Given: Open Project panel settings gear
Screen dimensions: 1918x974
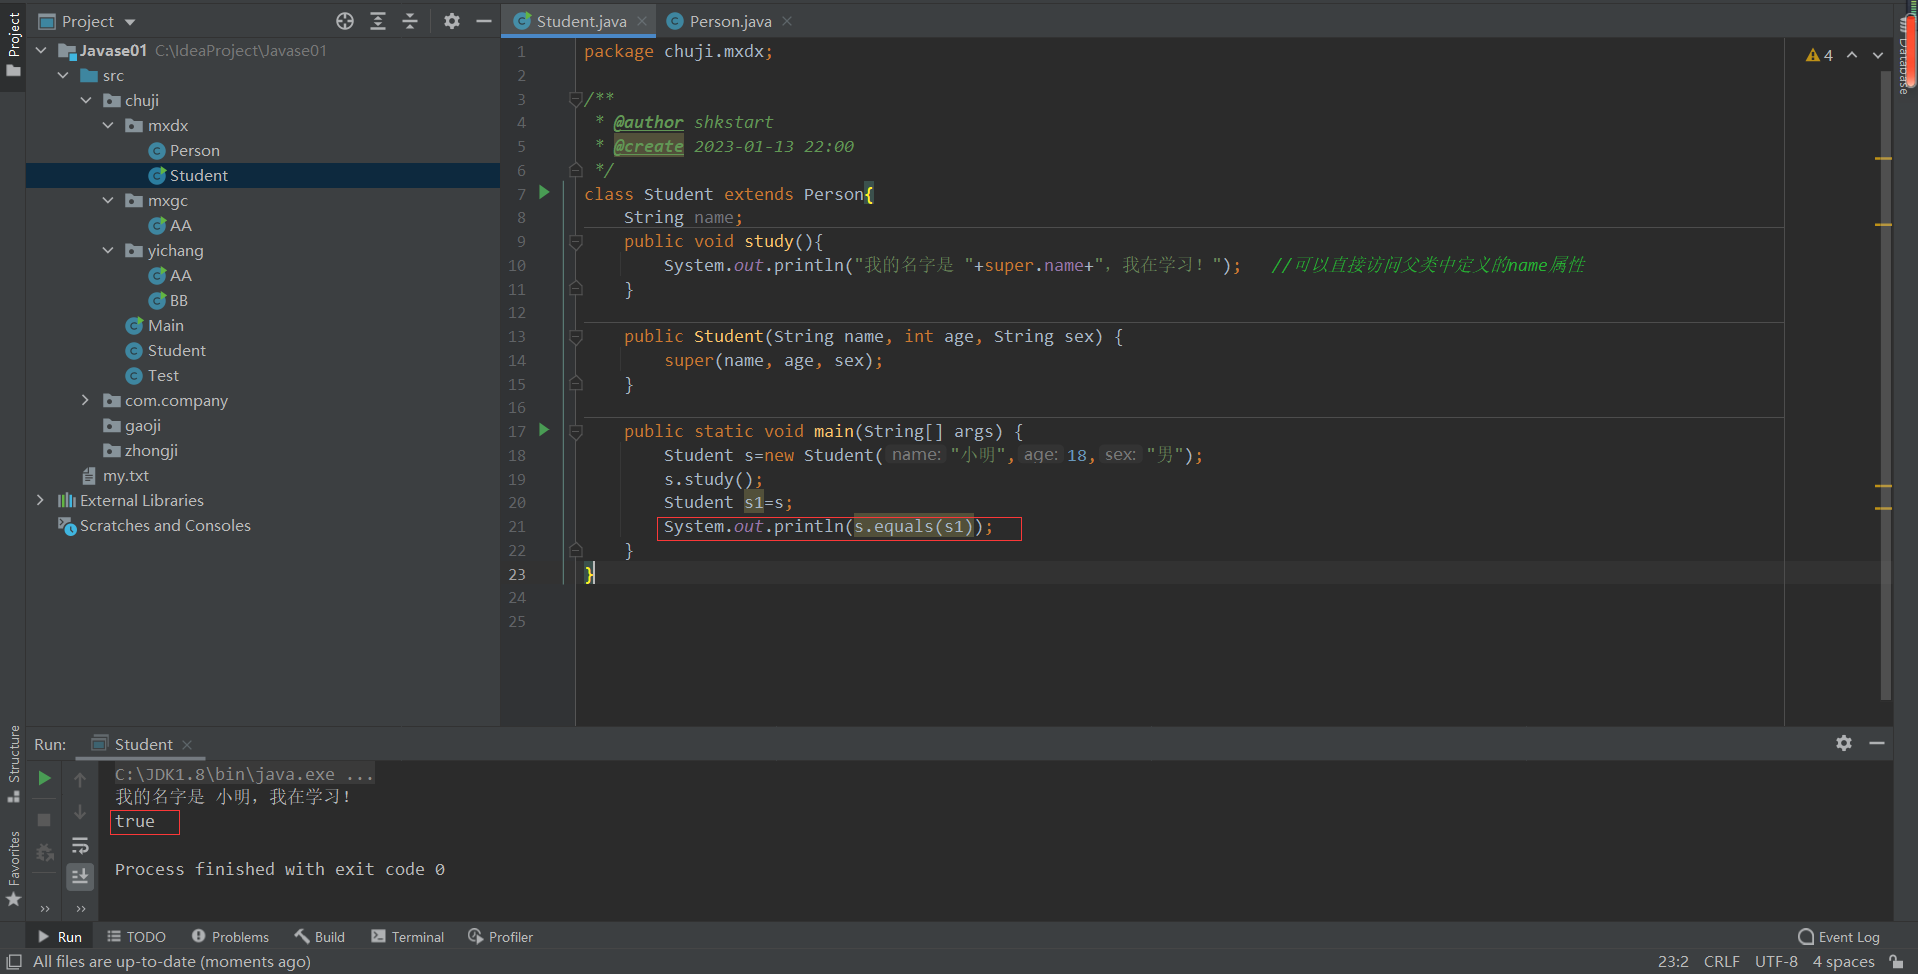Looking at the screenshot, I should (x=452, y=21).
